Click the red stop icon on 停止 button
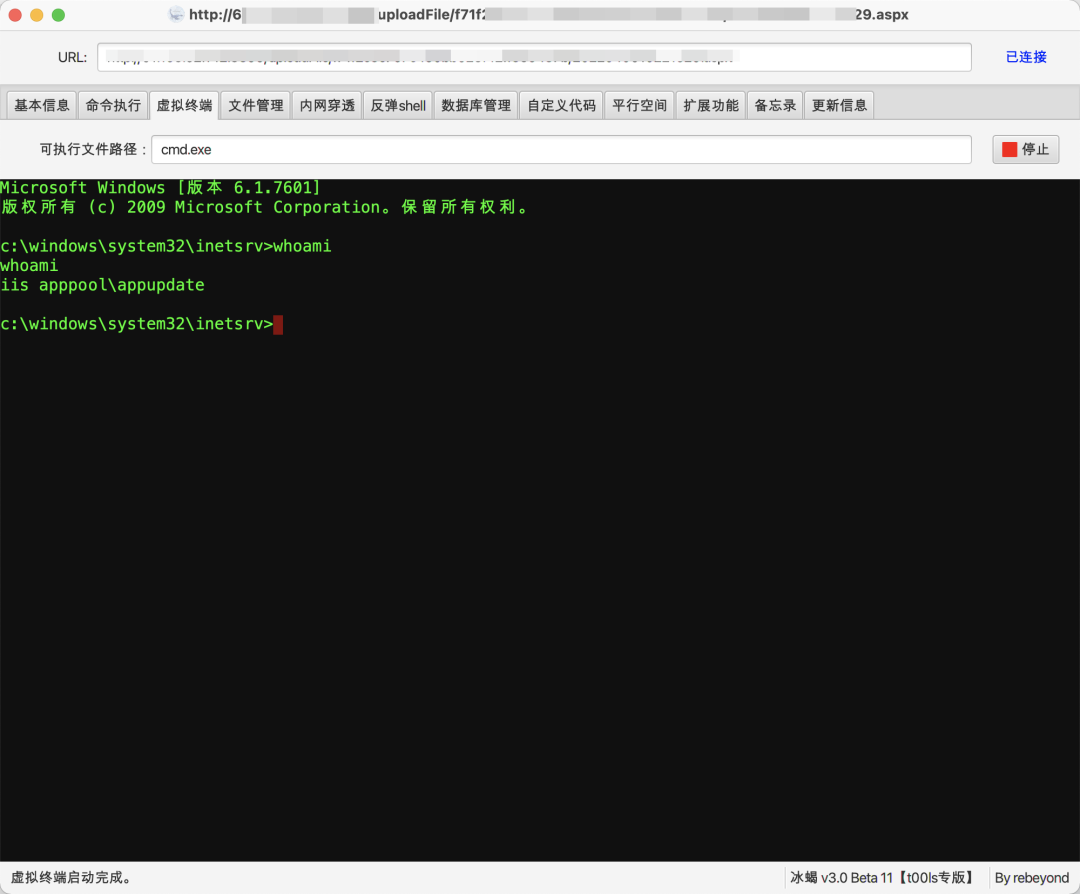 (1010, 149)
